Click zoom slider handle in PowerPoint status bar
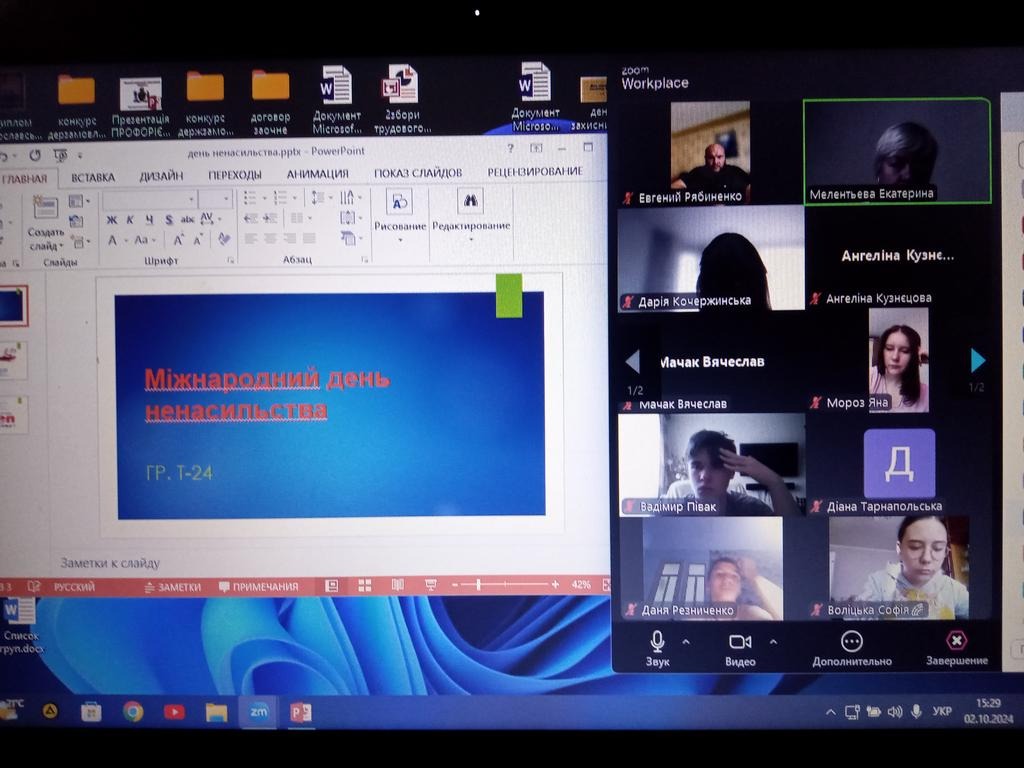 tap(479, 584)
